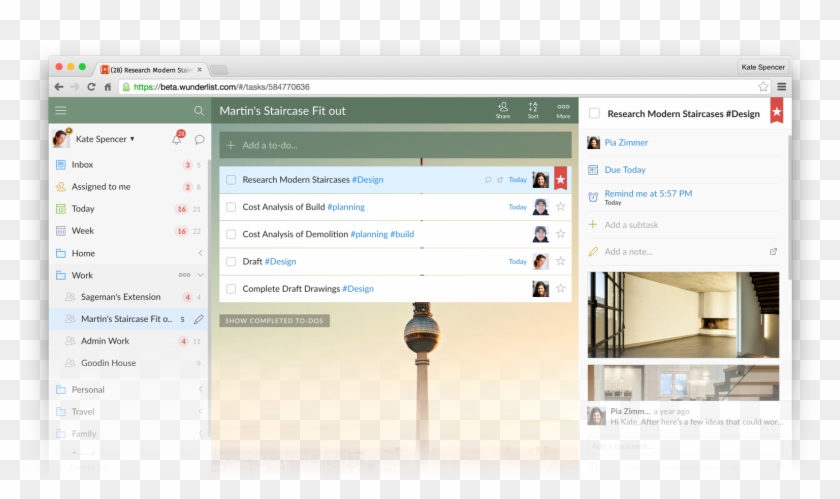The image size is (840, 499).
Task: Click the comment icon on Research task row
Action: point(488,180)
